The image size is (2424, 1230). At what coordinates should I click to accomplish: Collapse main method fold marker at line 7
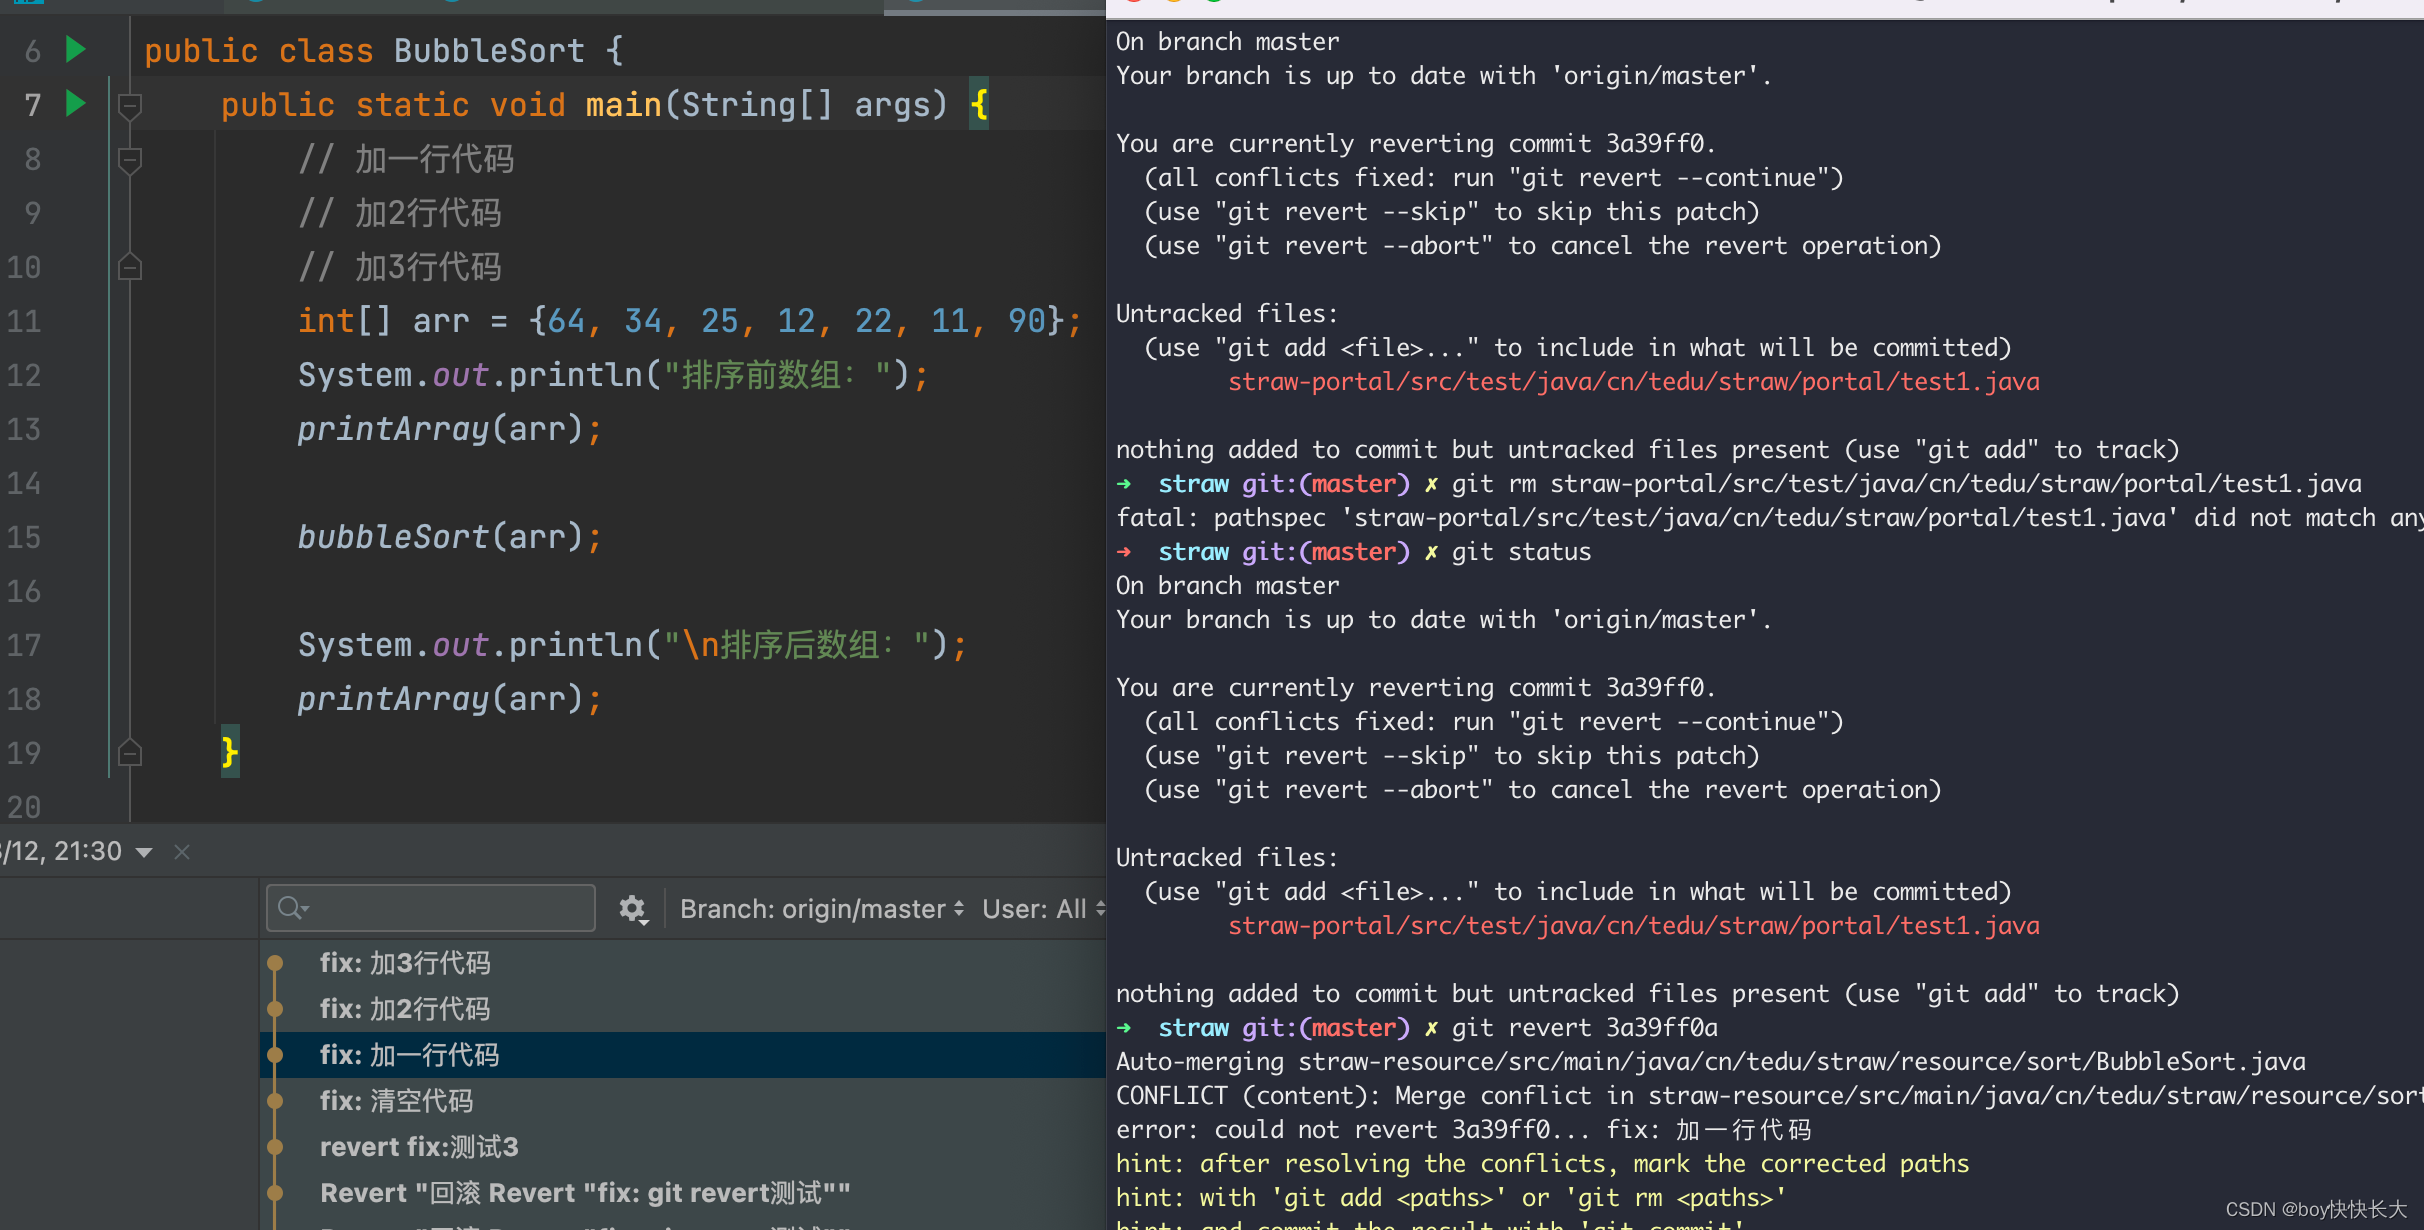pos(130,105)
